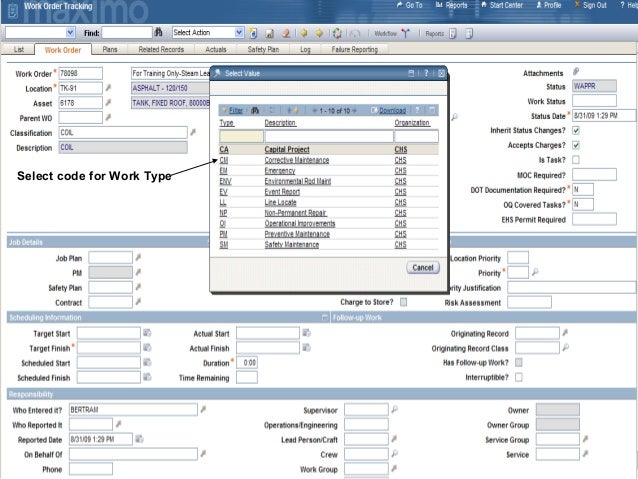Viewport: 638px width, 479px height.
Task: Click the calendar icon beside Target Start
Action: coord(146,333)
